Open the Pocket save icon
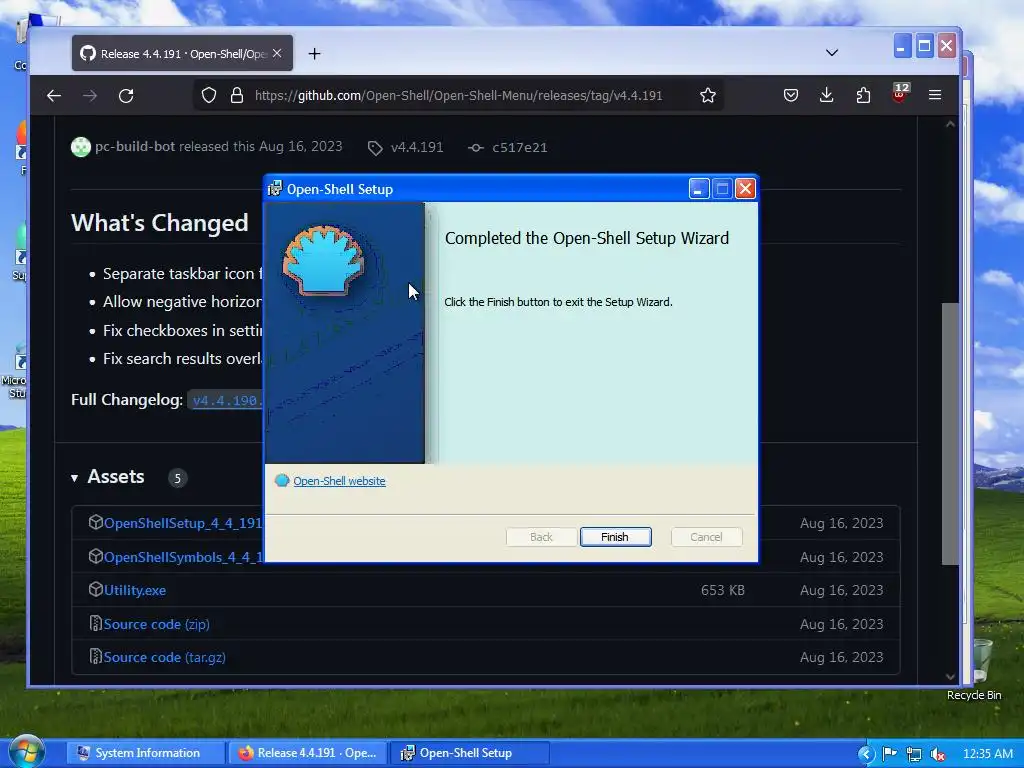This screenshot has width=1024, height=768. point(790,95)
